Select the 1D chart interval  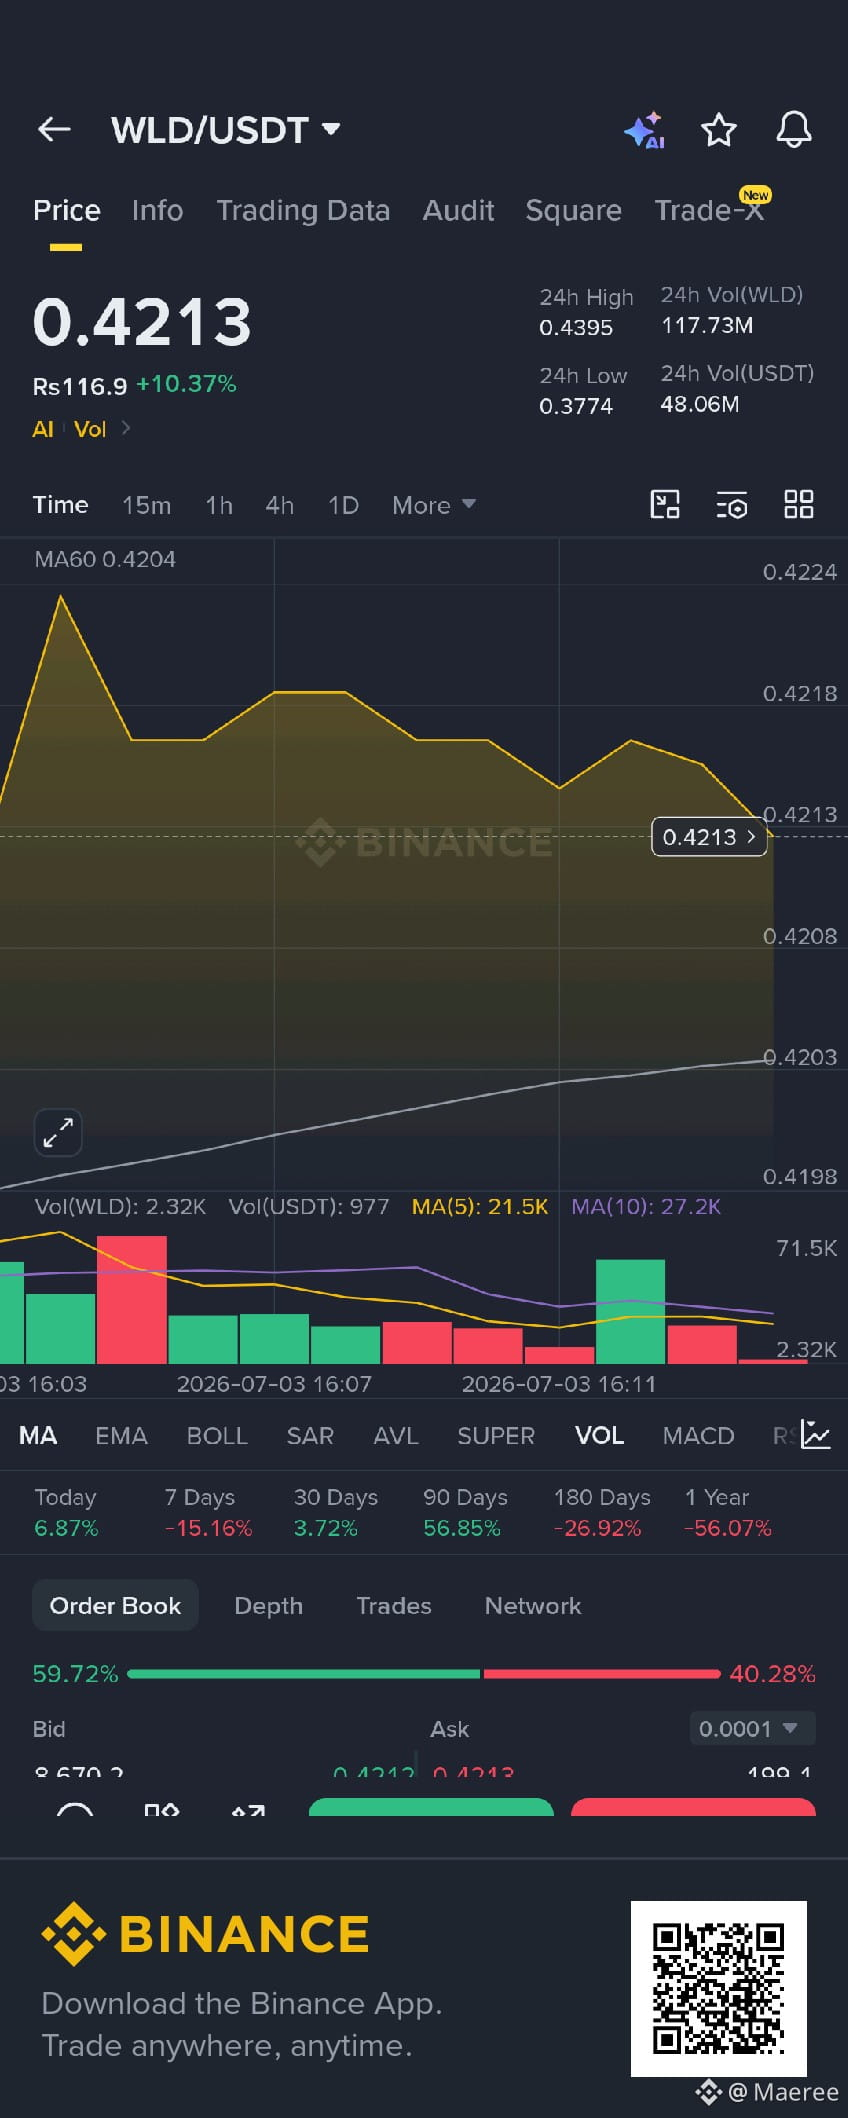tap(343, 505)
